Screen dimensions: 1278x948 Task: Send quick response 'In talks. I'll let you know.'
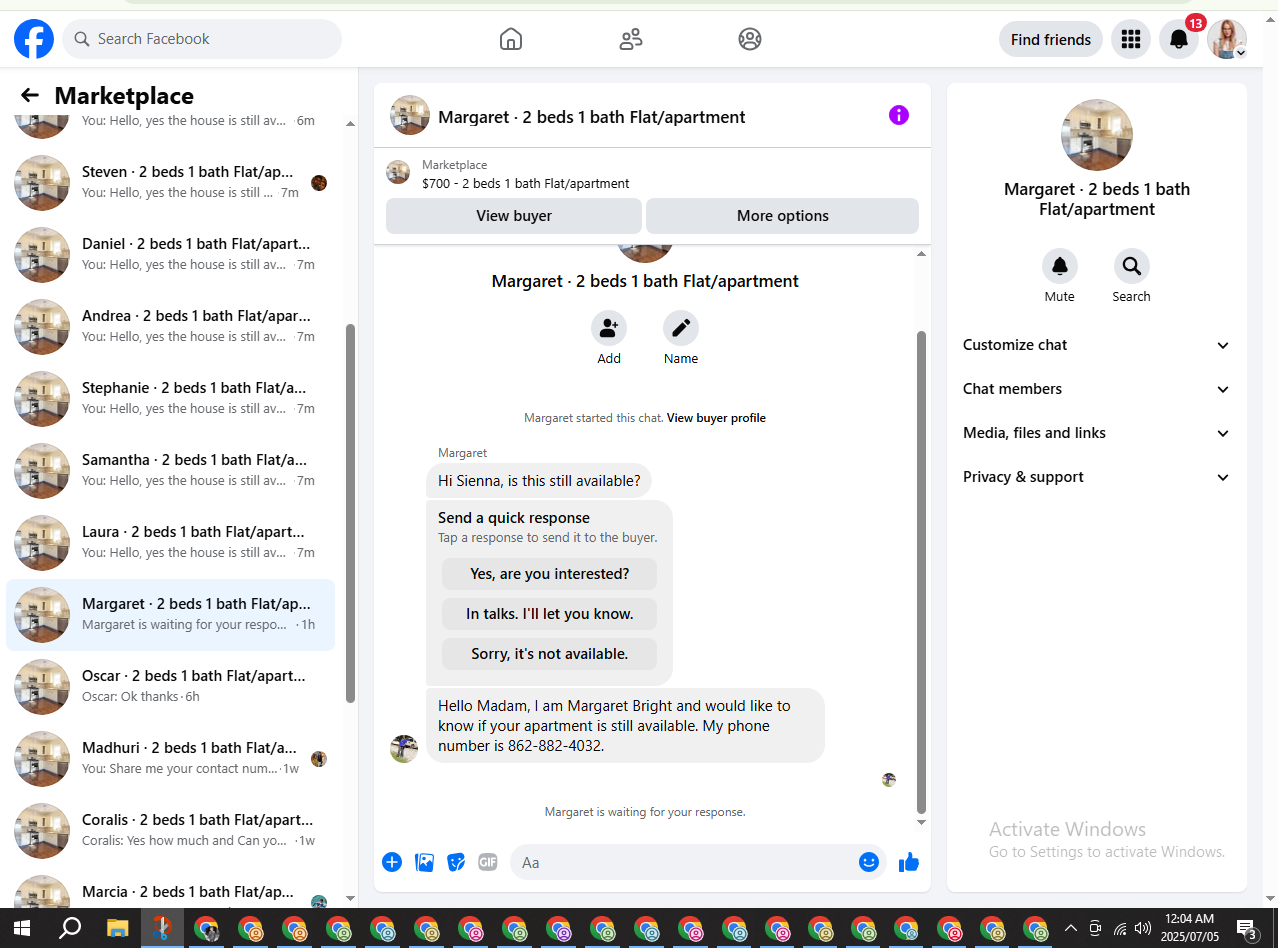(549, 614)
